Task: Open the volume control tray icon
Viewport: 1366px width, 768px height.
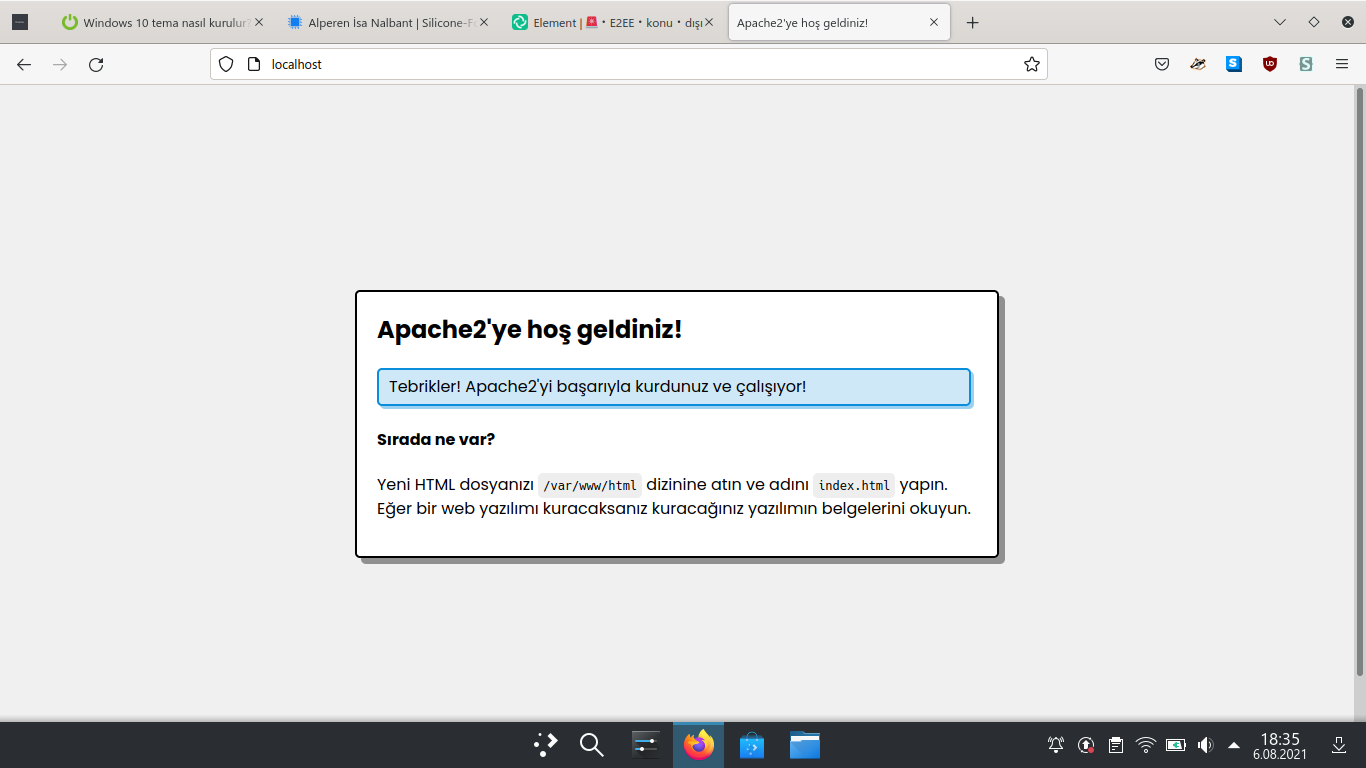Action: 1205,745
